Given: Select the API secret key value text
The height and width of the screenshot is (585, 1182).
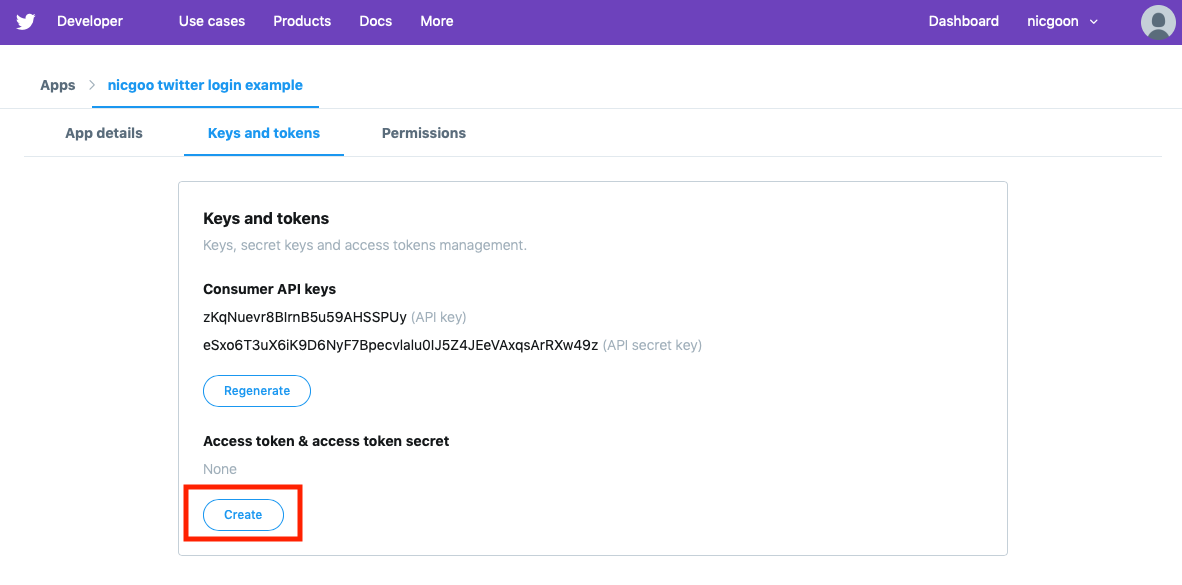Looking at the screenshot, I should [x=400, y=345].
